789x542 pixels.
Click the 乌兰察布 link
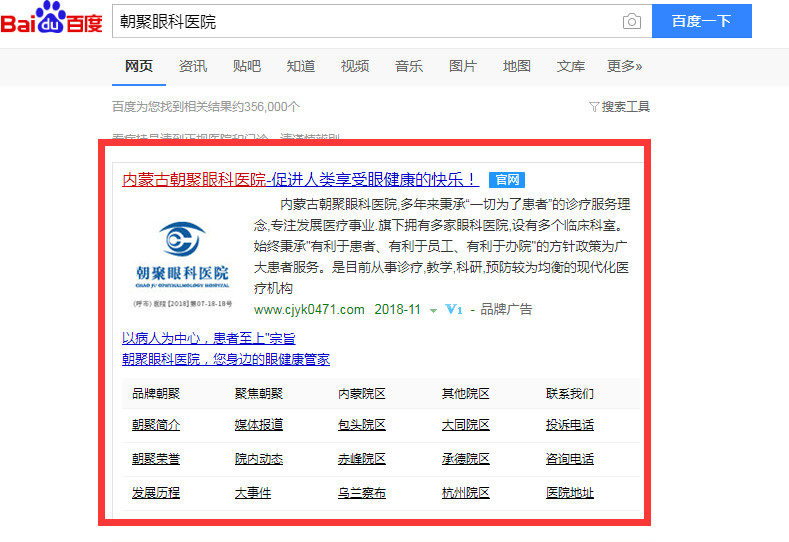point(362,493)
